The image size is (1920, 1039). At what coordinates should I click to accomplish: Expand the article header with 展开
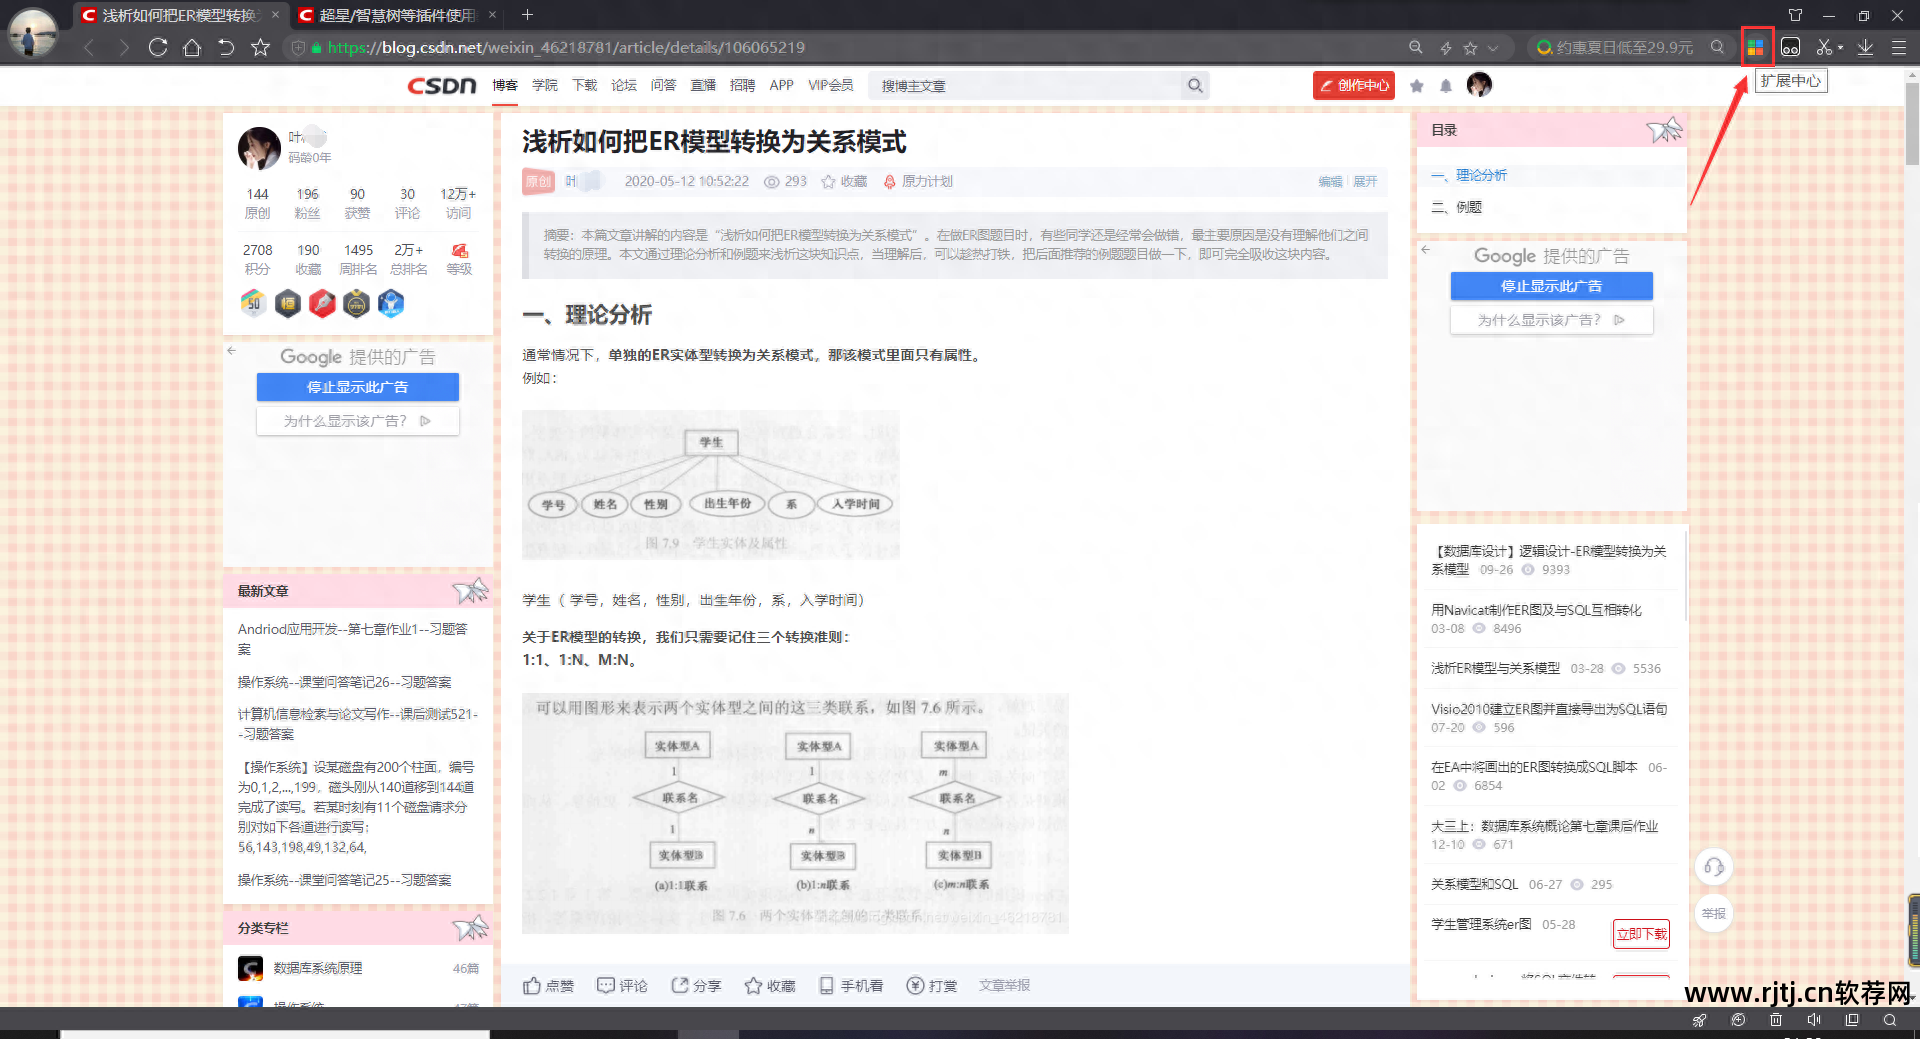[x=1365, y=181]
